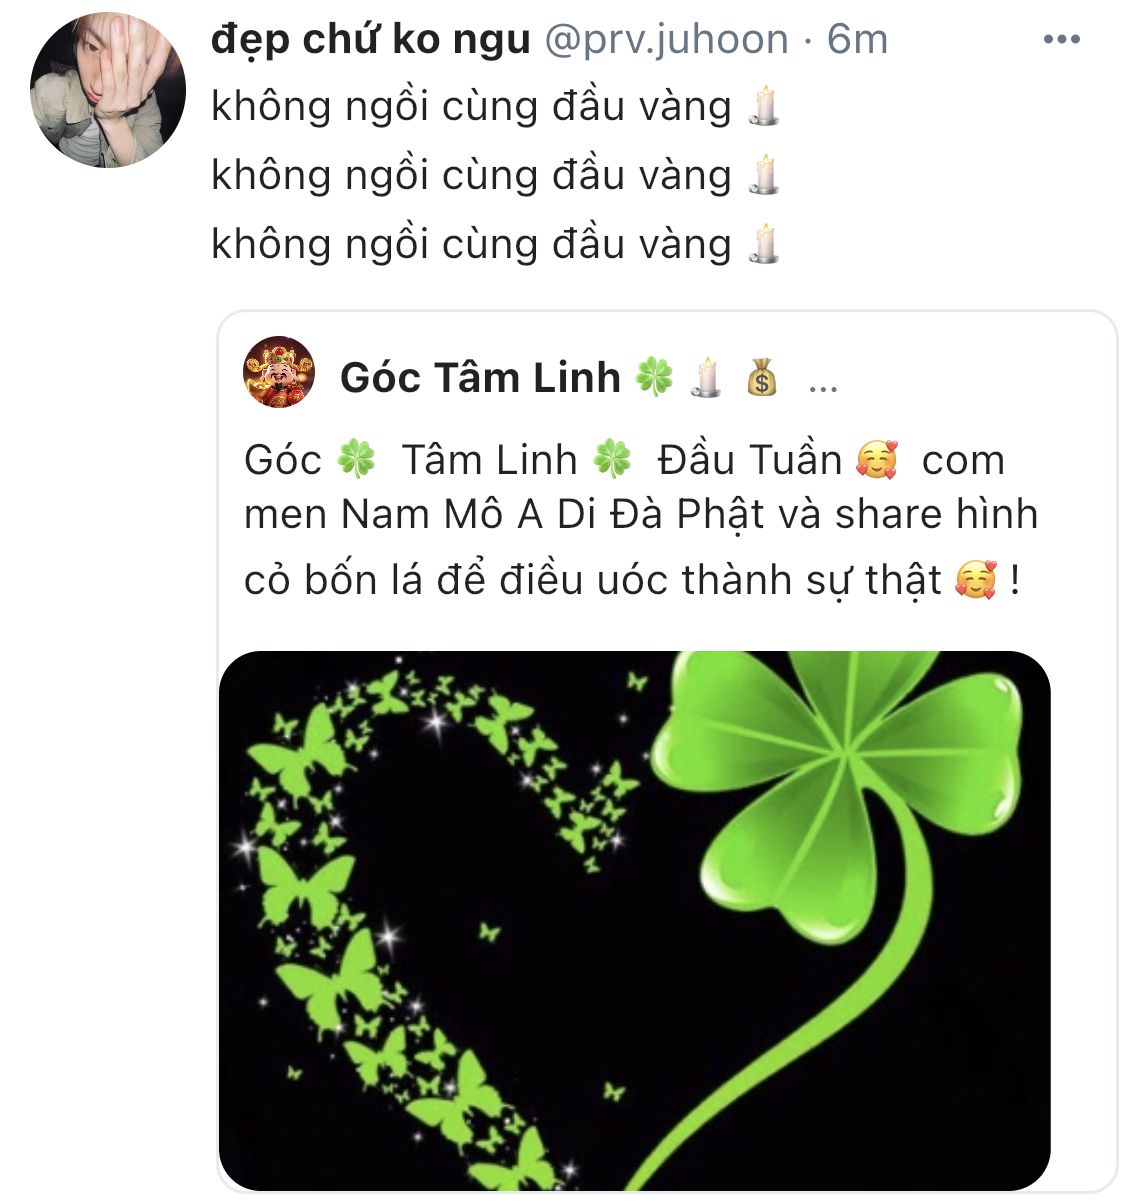Open the Góc Tâm Linh quoted account name

tap(480, 379)
